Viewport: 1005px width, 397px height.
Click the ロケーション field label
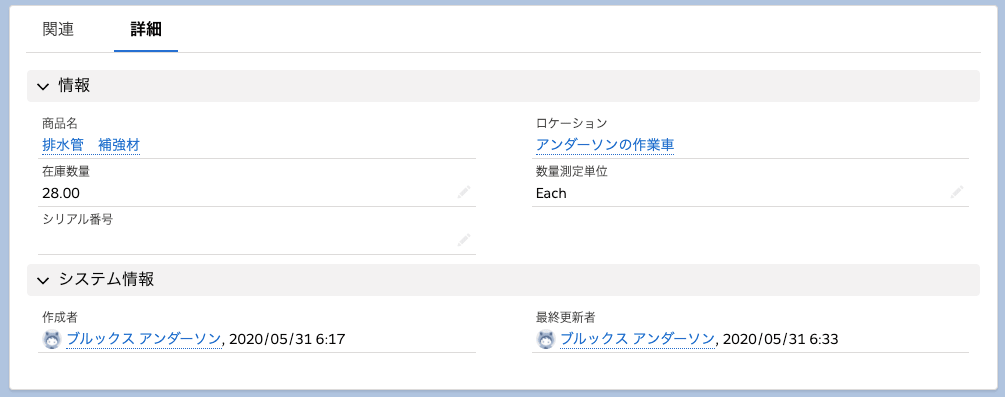[x=571, y=123]
